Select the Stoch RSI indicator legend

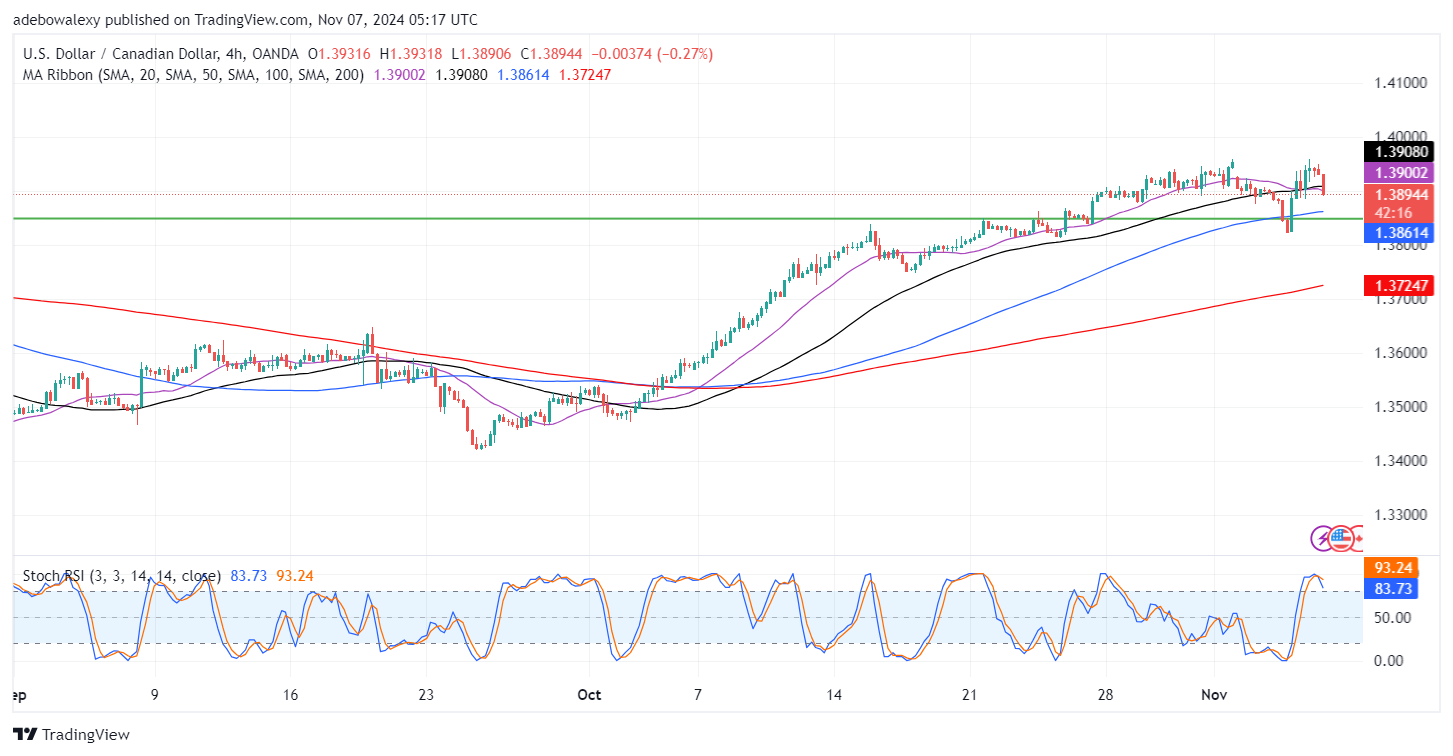(121, 576)
